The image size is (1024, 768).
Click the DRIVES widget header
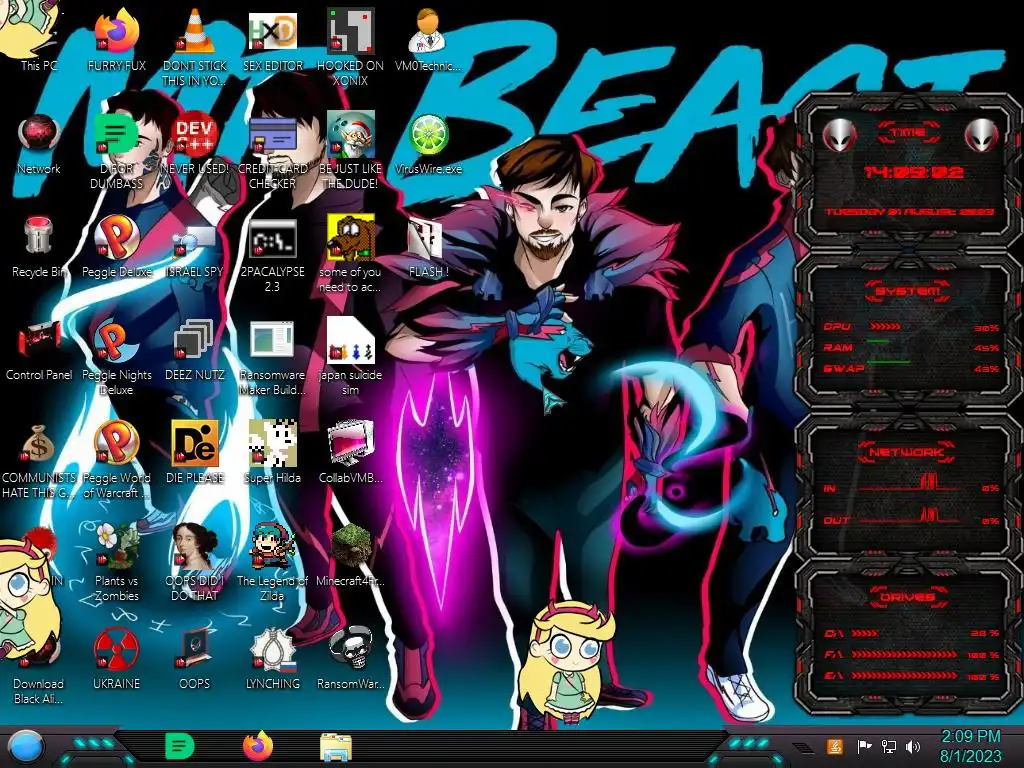(907, 597)
